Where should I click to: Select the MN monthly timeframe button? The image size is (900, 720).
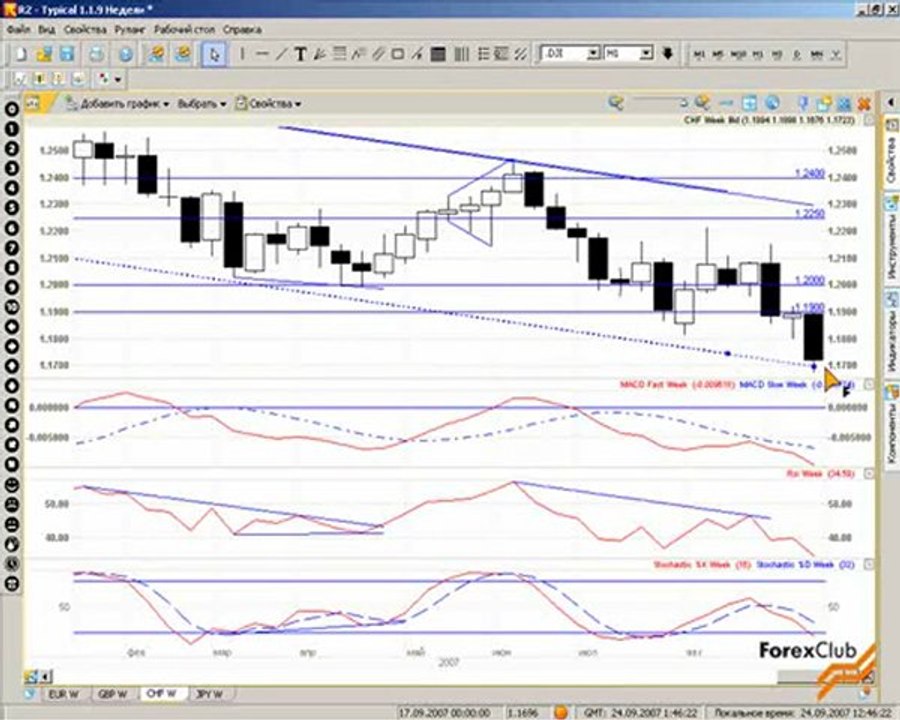click(816, 55)
